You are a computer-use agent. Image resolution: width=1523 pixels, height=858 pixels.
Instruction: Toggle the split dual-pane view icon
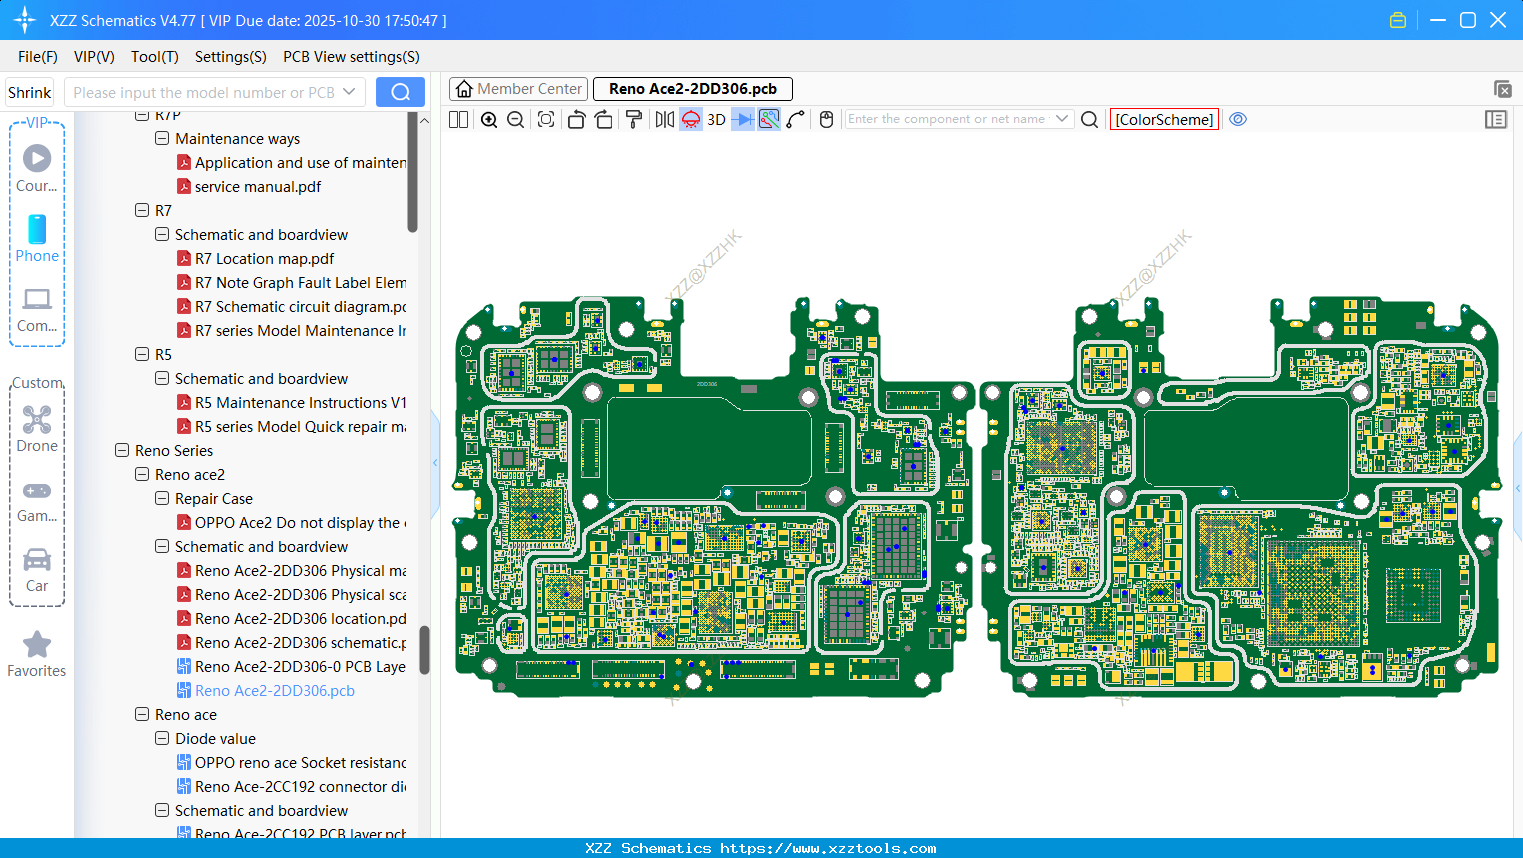(459, 120)
